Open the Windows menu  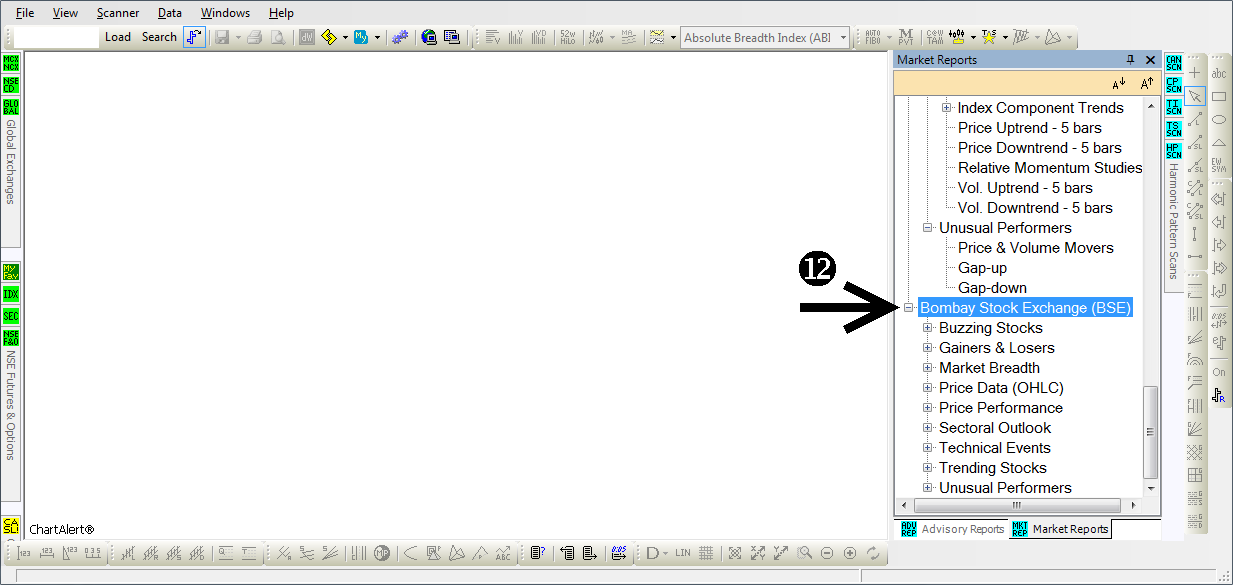click(225, 13)
